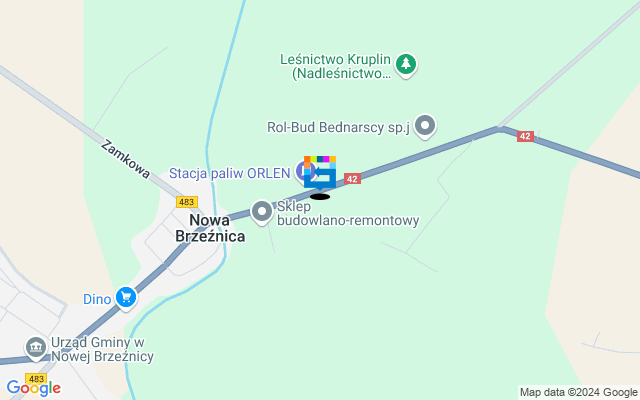Click the colorful custom map marker
The image size is (640, 400).
pyautogui.click(x=320, y=173)
